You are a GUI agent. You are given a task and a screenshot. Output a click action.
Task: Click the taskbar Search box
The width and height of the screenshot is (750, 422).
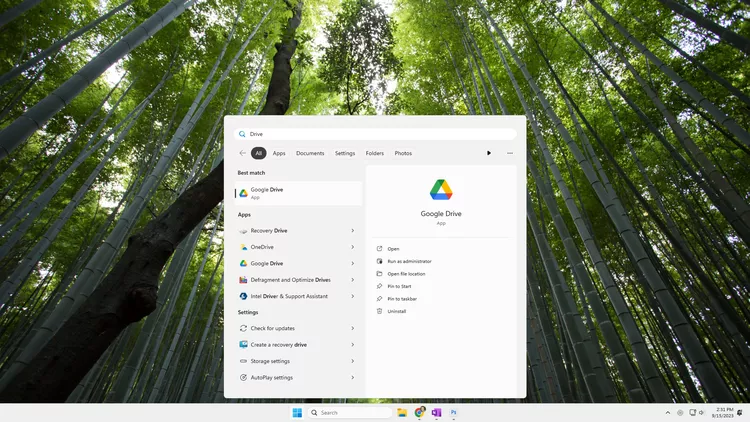coord(350,412)
